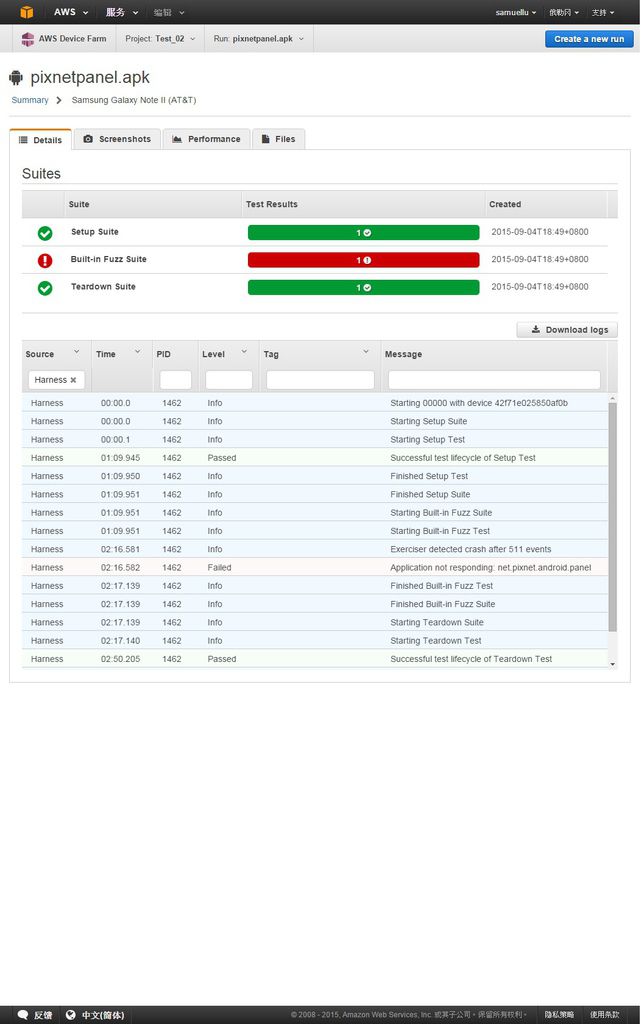The height and width of the screenshot is (1024, 641).
Task: Click the Download logs button
Action: point(567,330)
